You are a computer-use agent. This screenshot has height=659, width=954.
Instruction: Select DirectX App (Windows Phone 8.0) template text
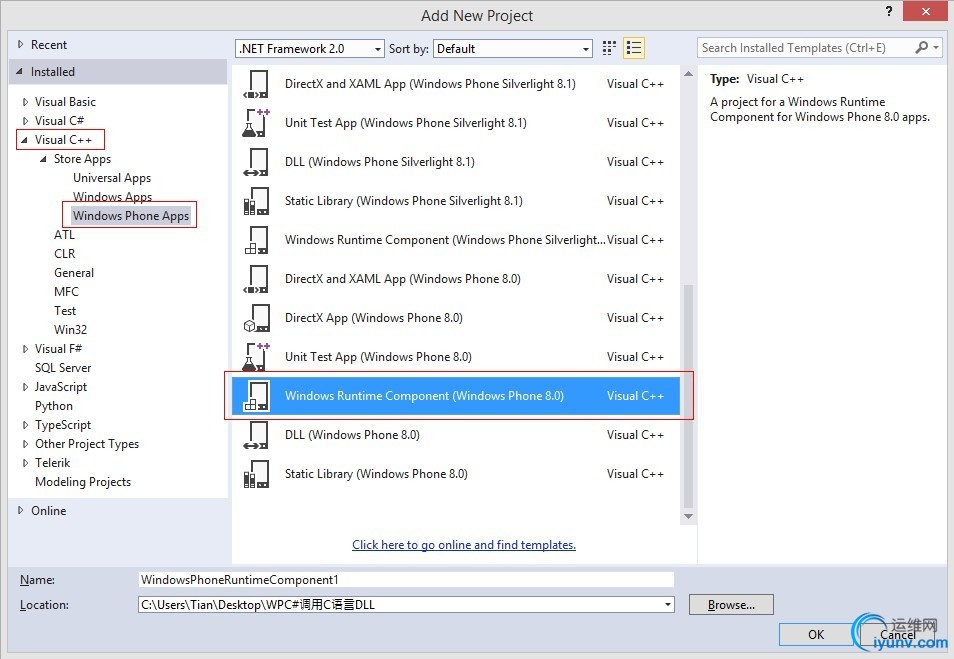374,318
